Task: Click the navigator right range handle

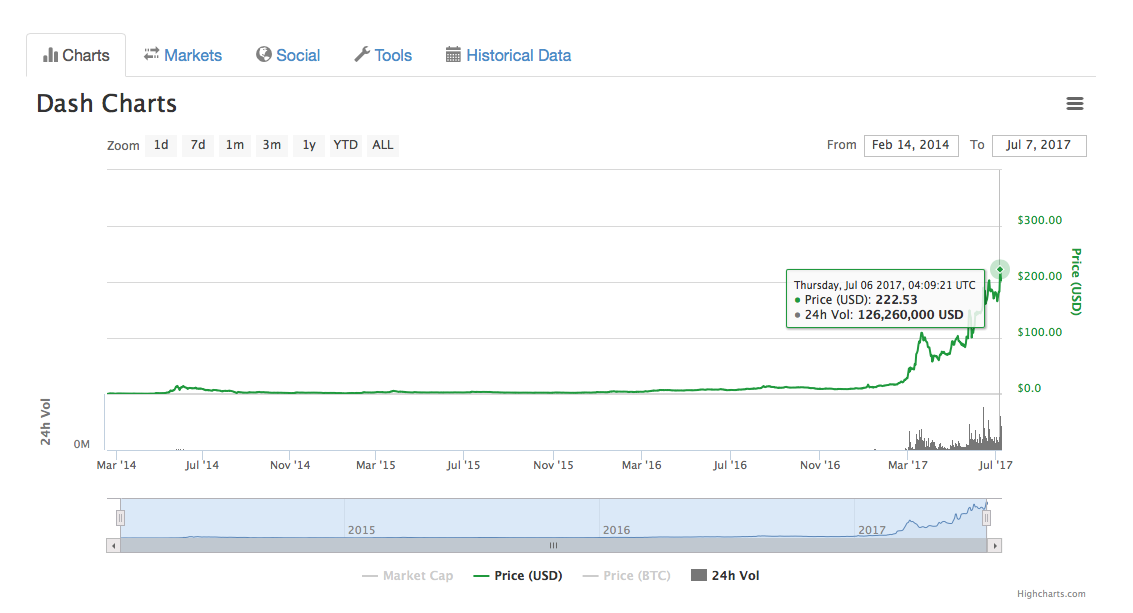Action: (x=986, y=518)
